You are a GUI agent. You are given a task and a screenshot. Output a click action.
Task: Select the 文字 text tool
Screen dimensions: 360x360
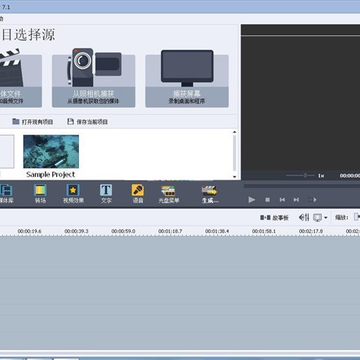[x=106, y=194]
